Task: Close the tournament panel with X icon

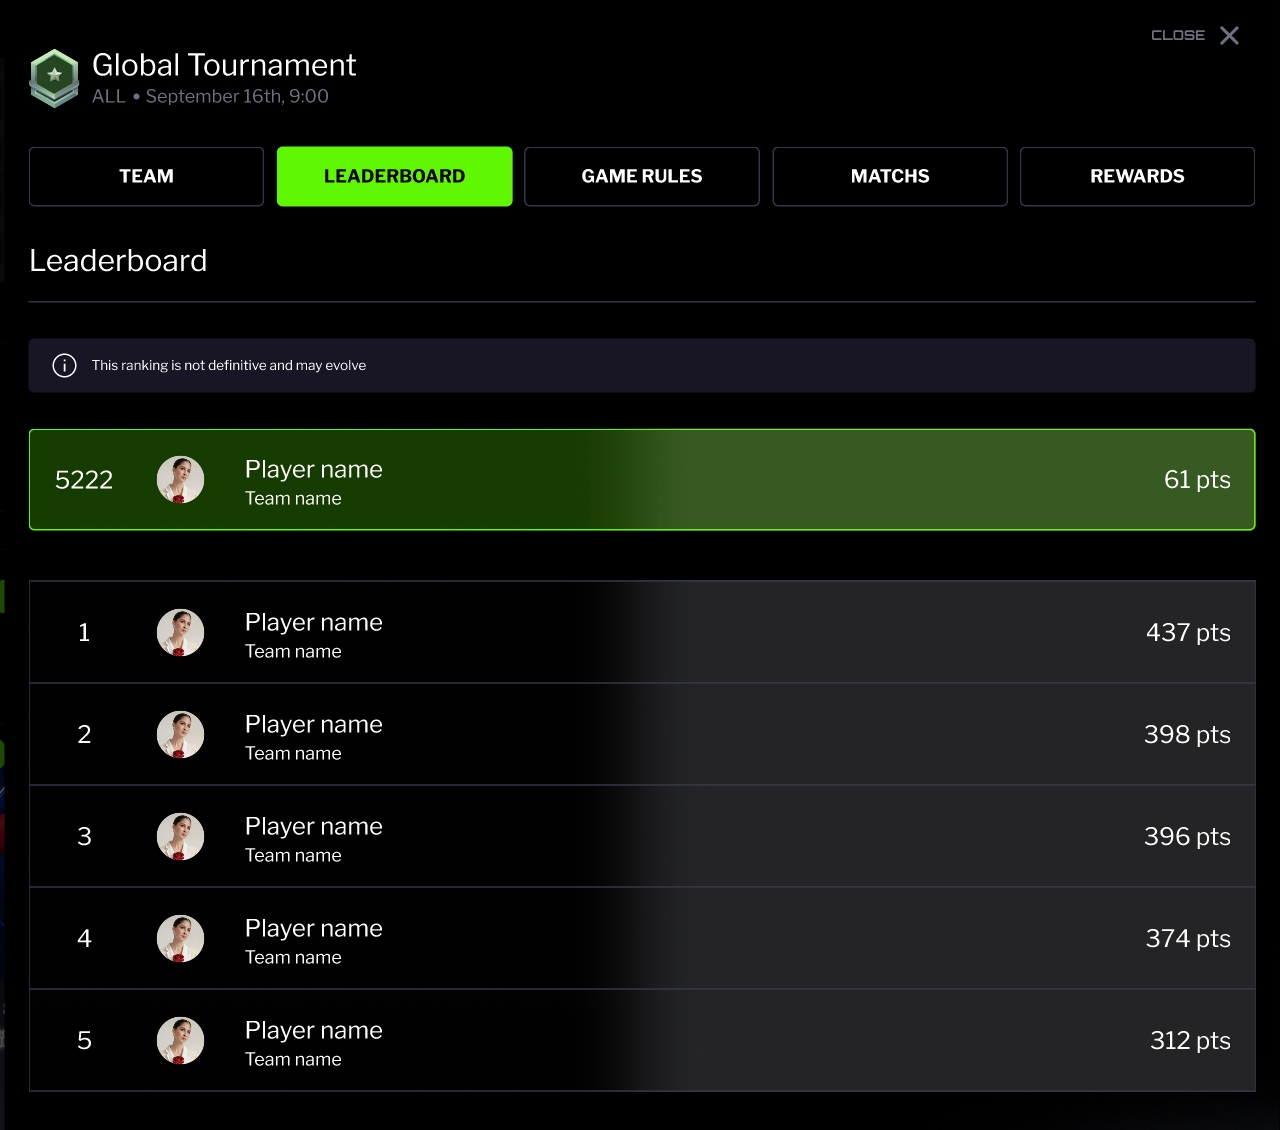Action: point(1229,36)
